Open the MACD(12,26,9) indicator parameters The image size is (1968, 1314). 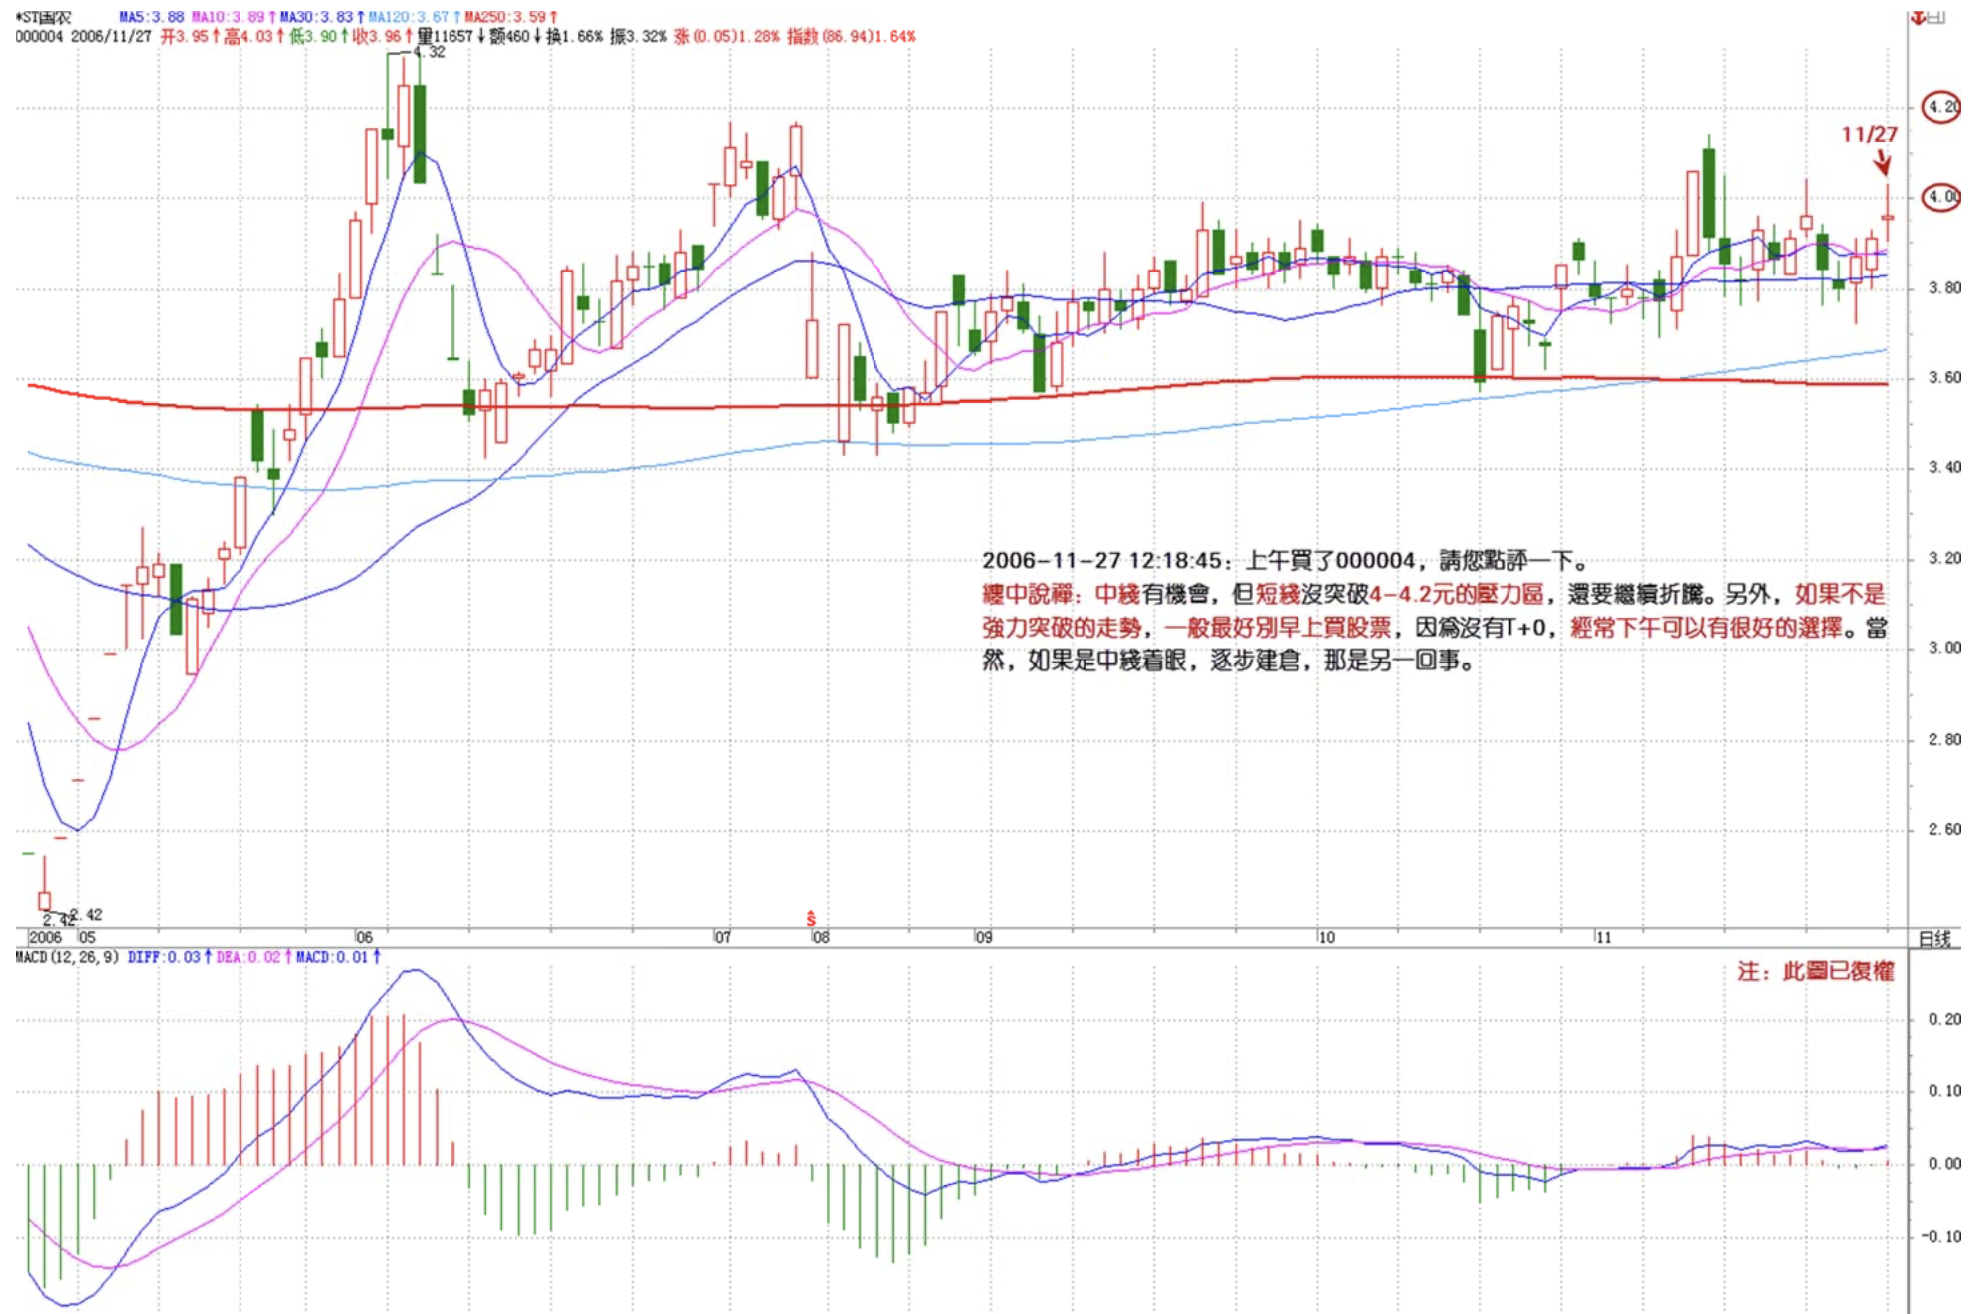pos(67,957)
